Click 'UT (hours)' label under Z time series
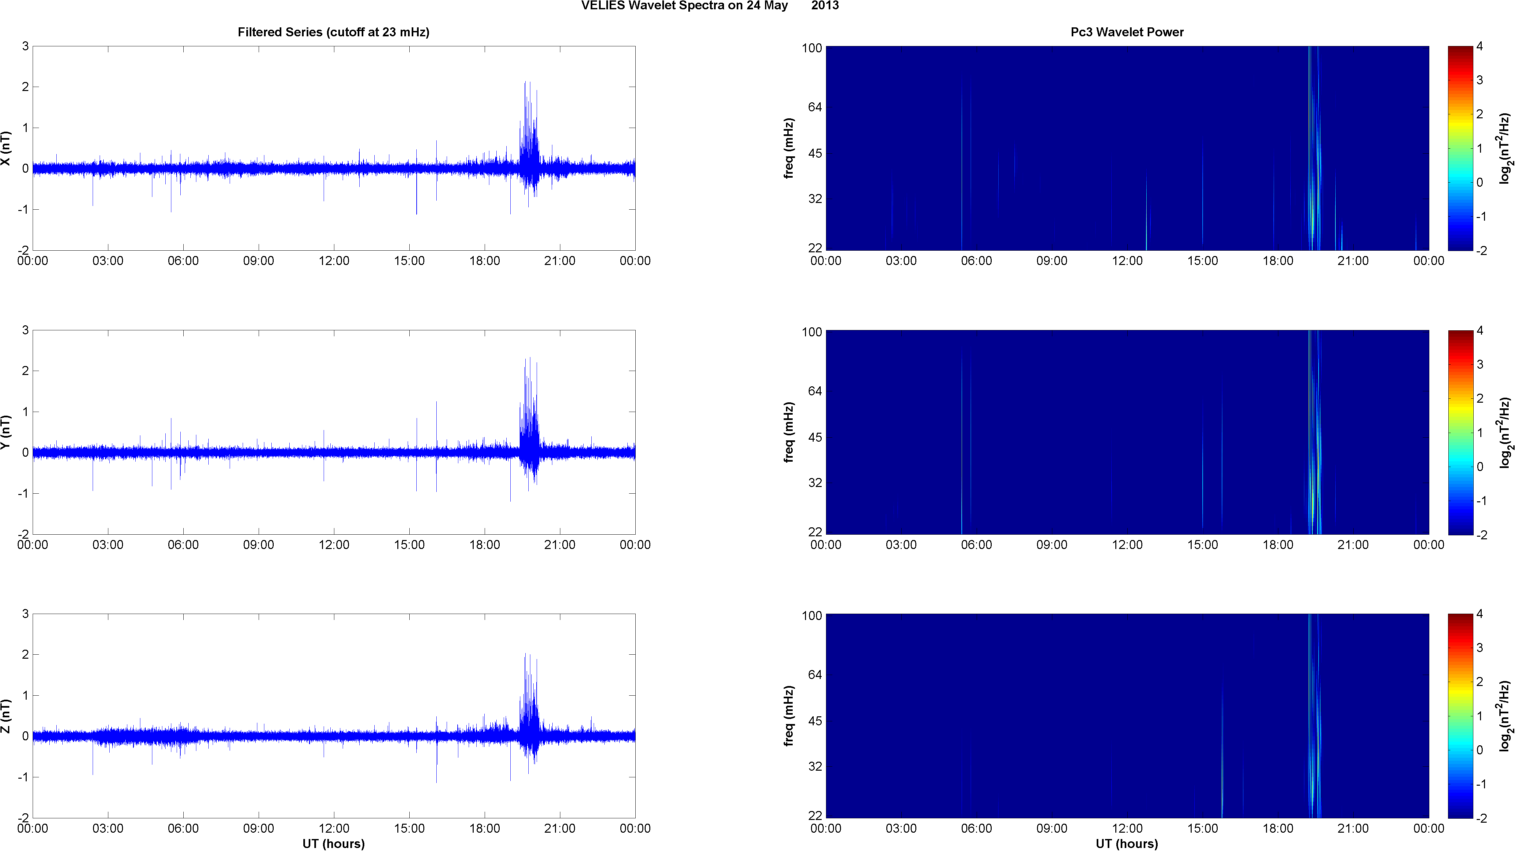 333,844
